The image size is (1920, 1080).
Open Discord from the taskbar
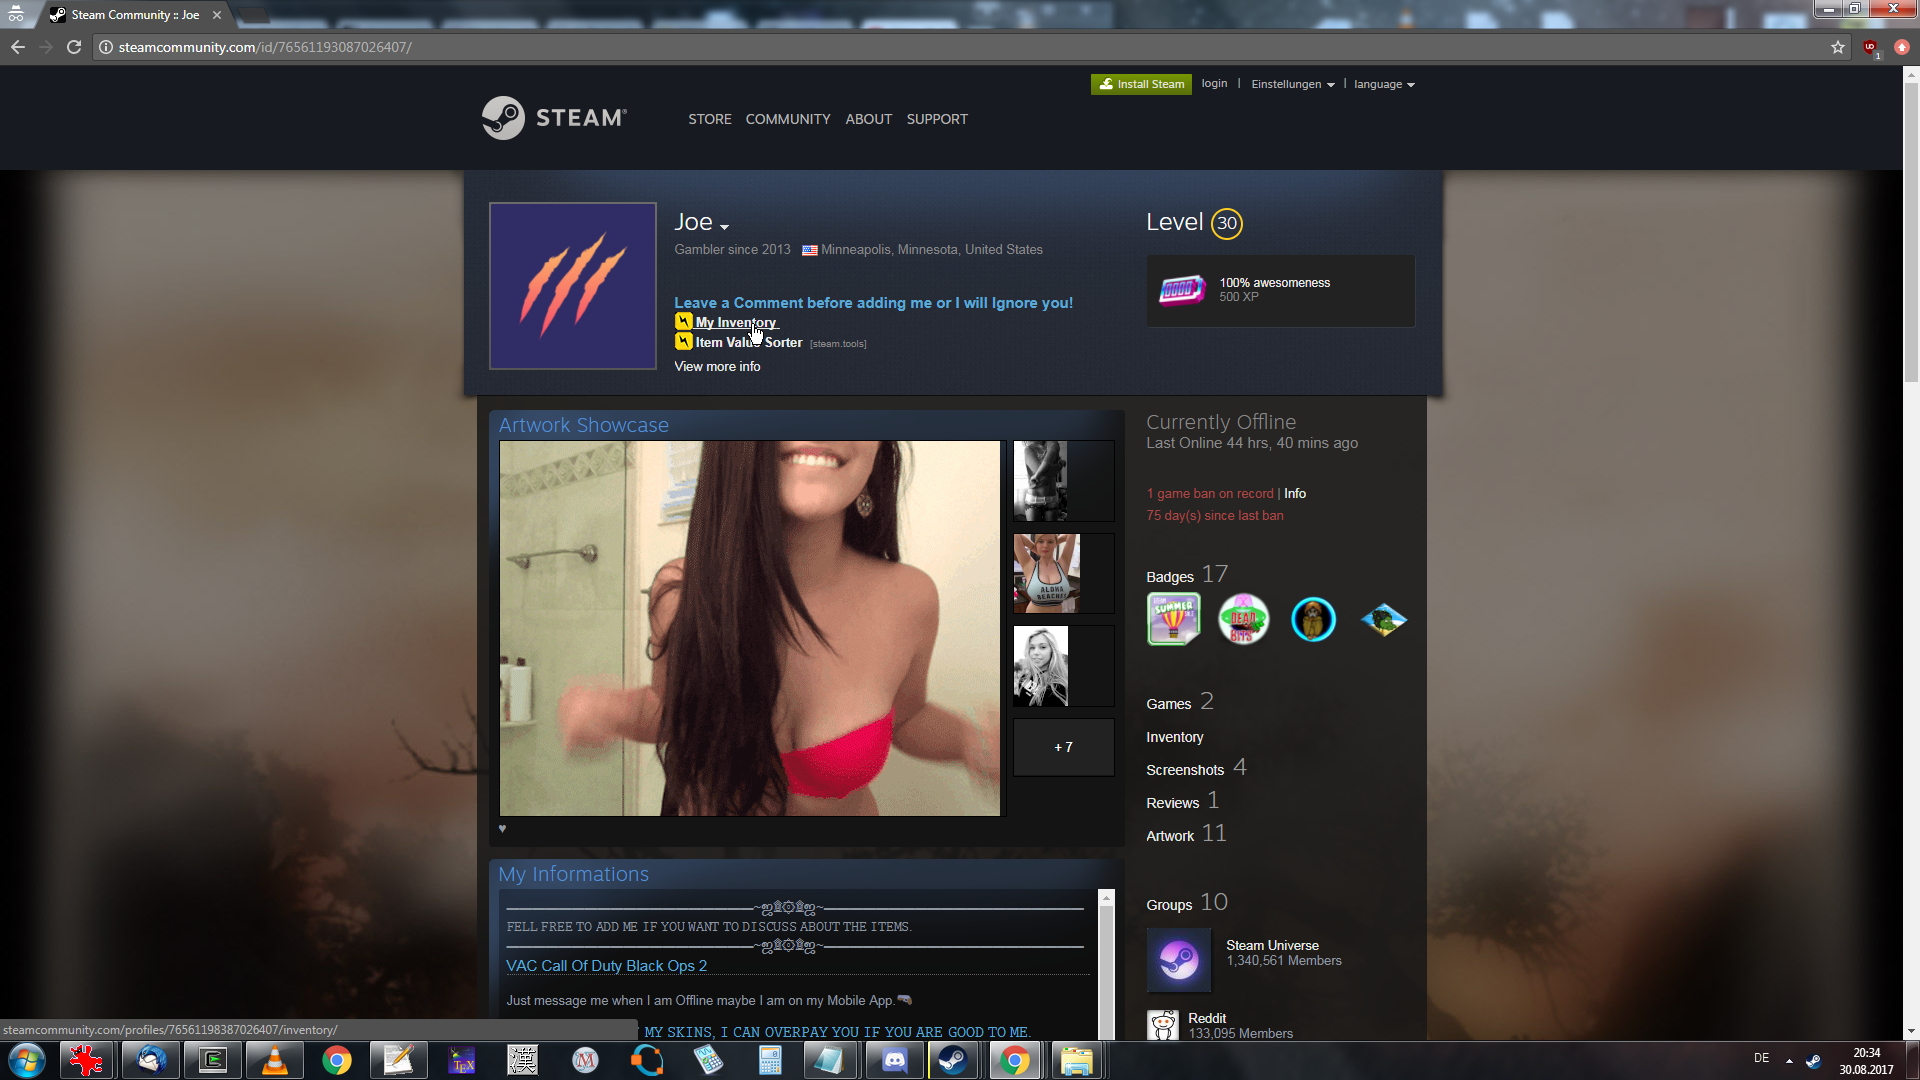click(894, 1060)
